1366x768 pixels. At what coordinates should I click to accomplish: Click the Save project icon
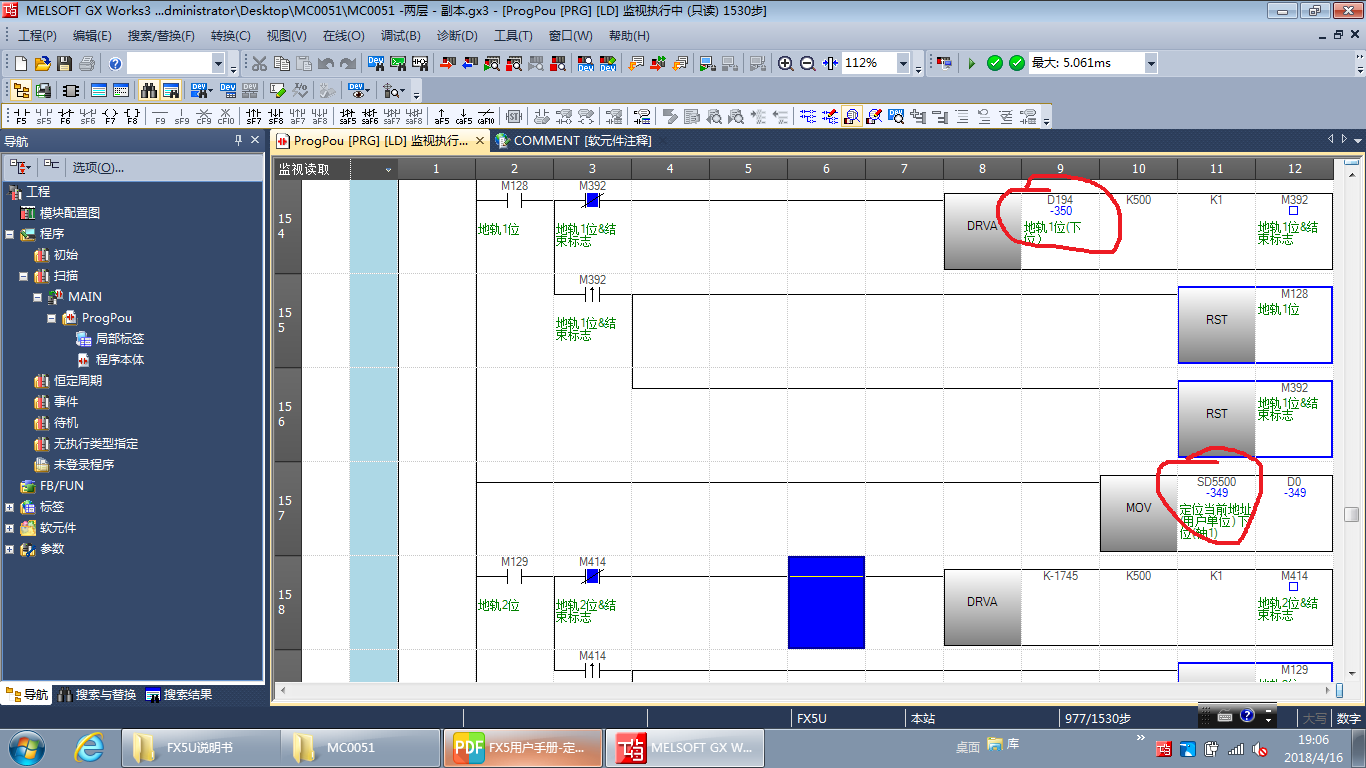point(64,63)
